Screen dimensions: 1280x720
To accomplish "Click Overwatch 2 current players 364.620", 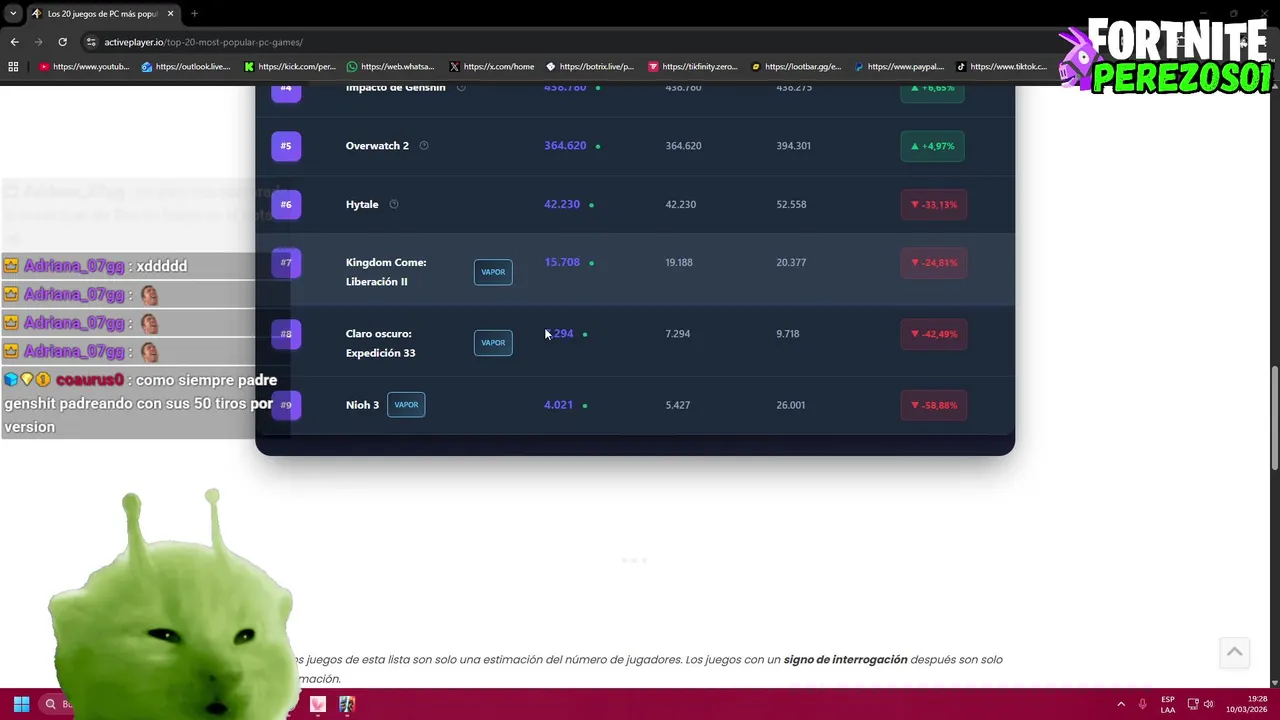I will point(565,146).
